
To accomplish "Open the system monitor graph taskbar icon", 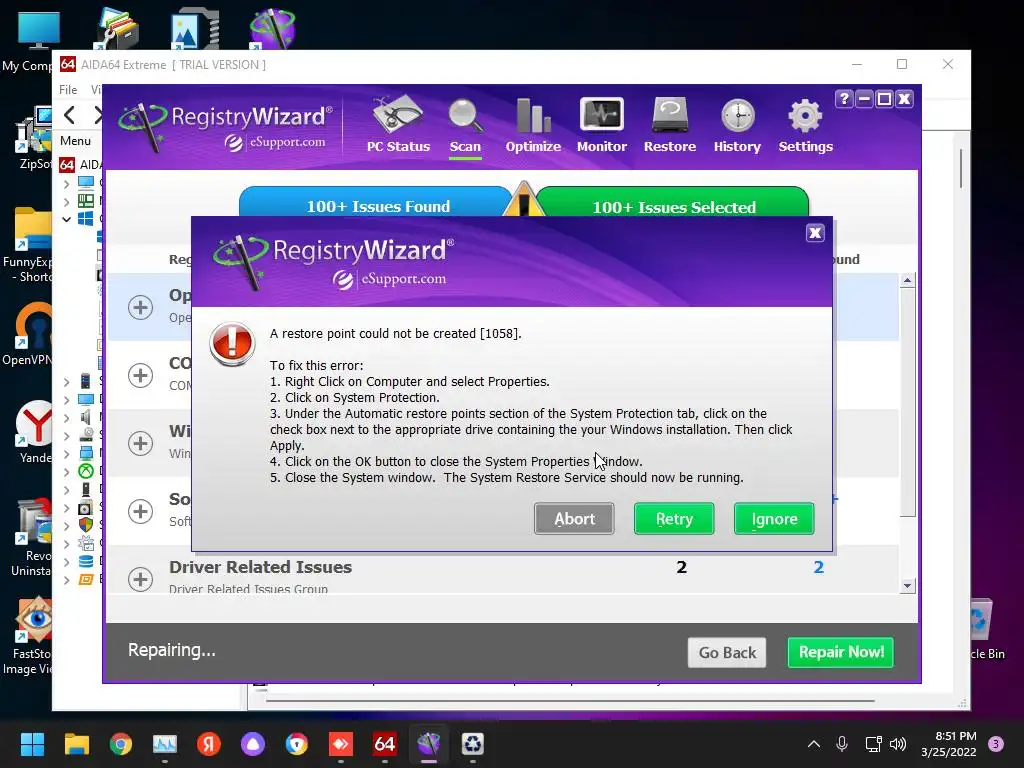I will point(165,744).
